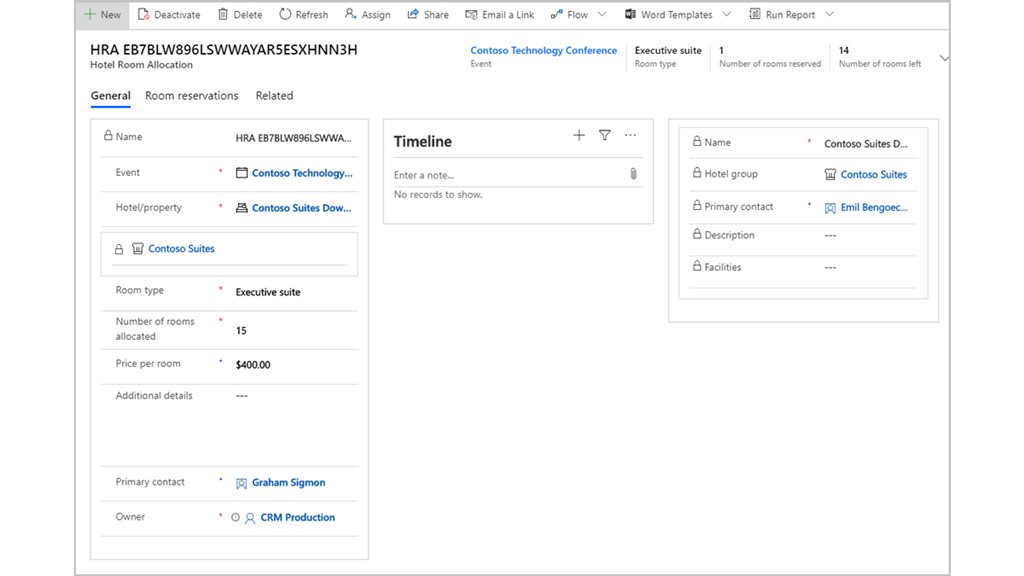Image resolution: width=1024 pixels, height=576 pixels.
Task: Click contact icon beside Emil Bengoec...
Action: coord(830,208)
